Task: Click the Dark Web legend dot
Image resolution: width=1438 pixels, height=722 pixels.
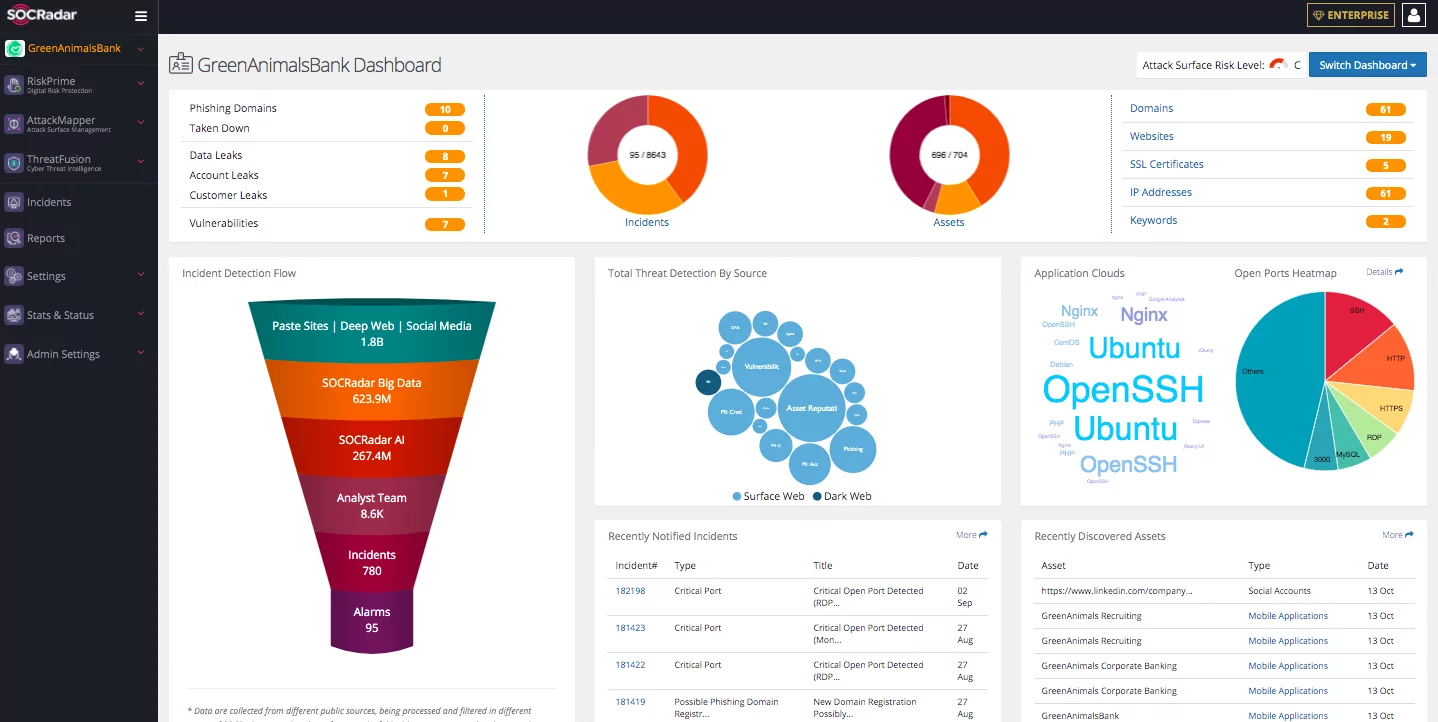Action: click(817, 496)
